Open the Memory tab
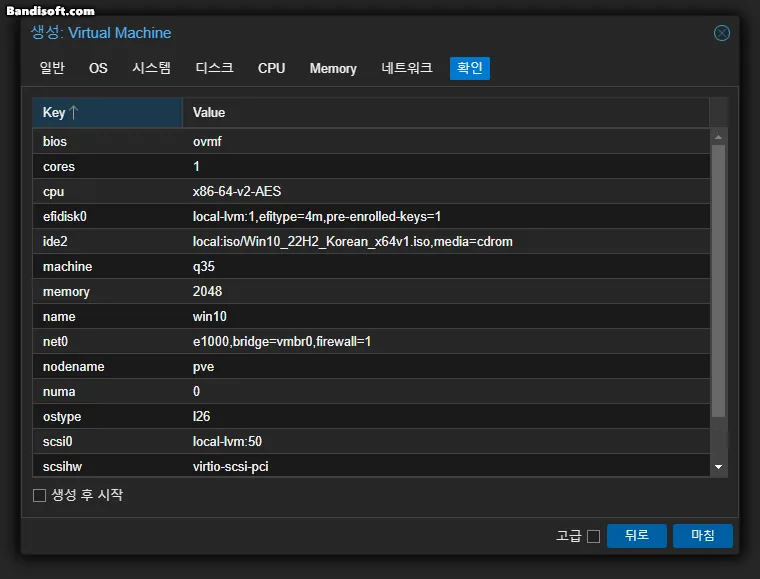Screen dimensions: 760x579 pos(333,68)
